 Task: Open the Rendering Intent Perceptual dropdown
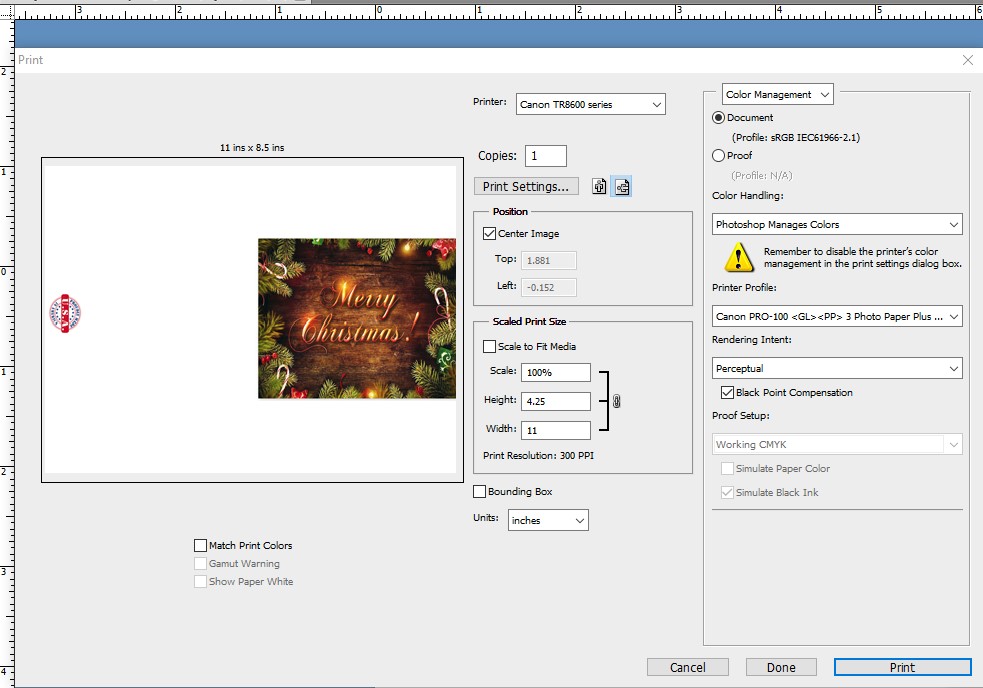click(837, 369)
